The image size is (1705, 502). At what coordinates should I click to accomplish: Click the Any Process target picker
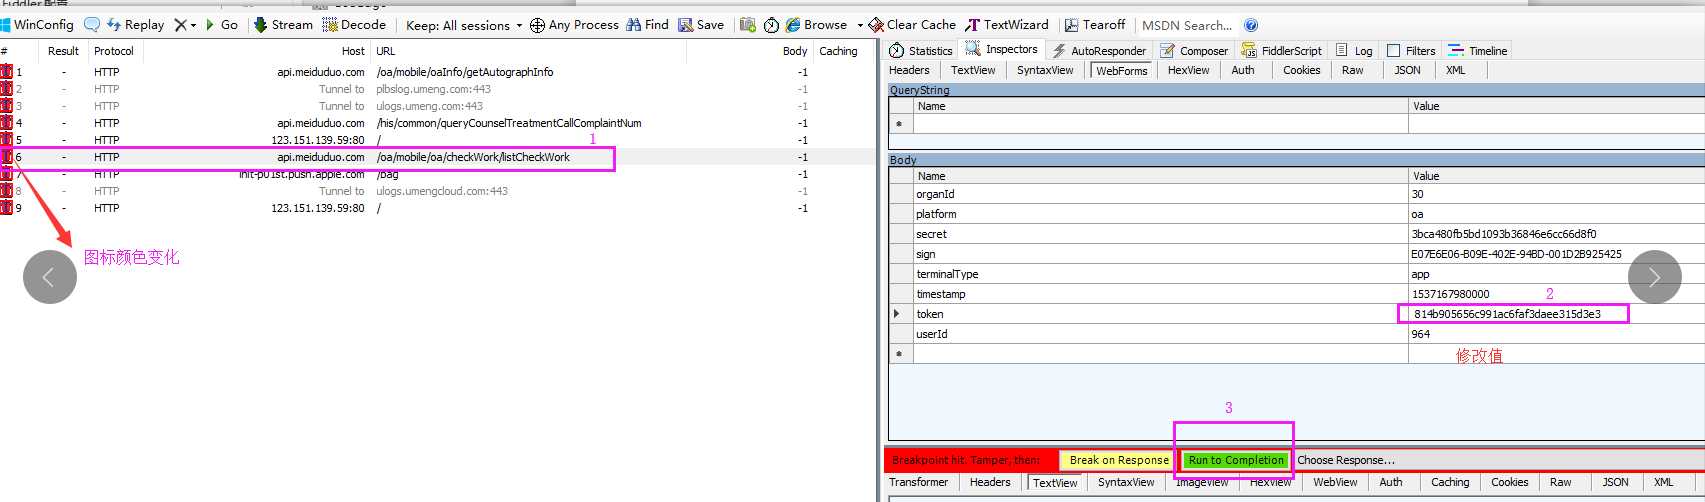tap(574, 24)
